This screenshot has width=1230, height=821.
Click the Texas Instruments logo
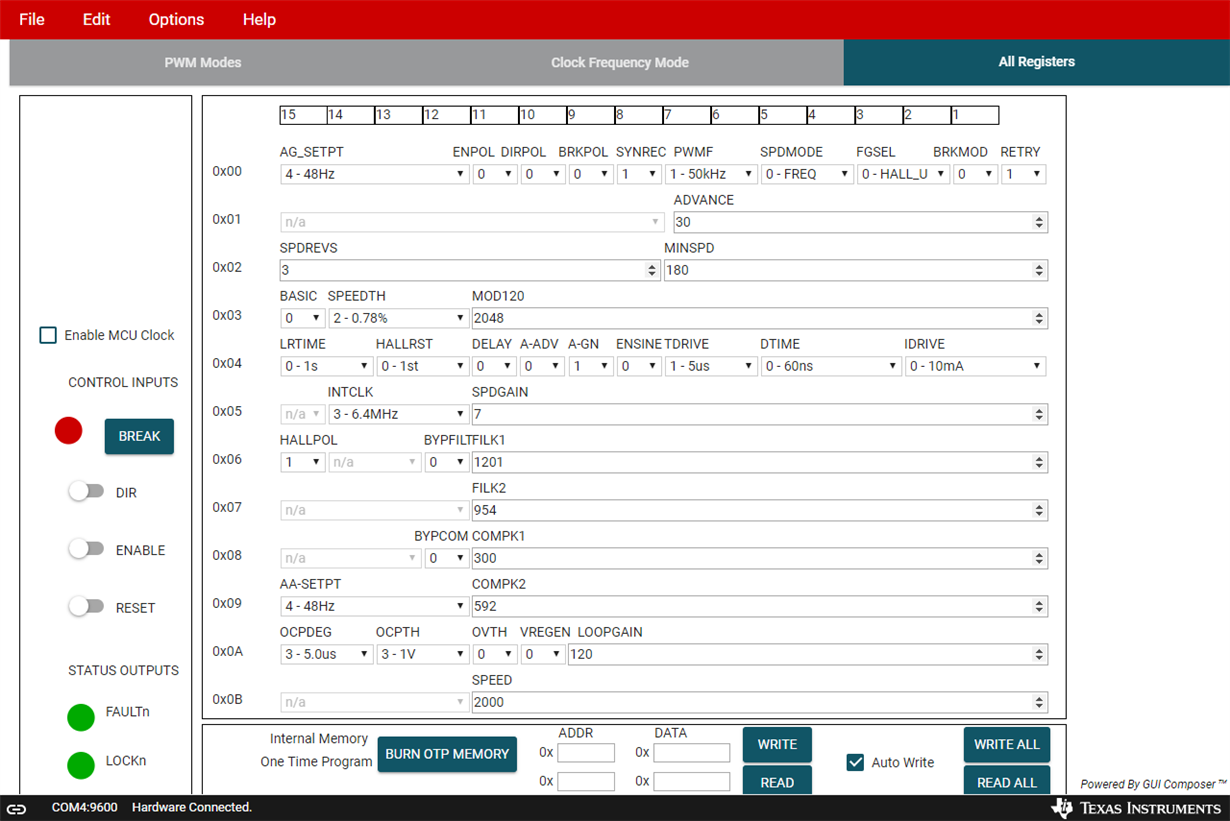tap(1136, 808)
